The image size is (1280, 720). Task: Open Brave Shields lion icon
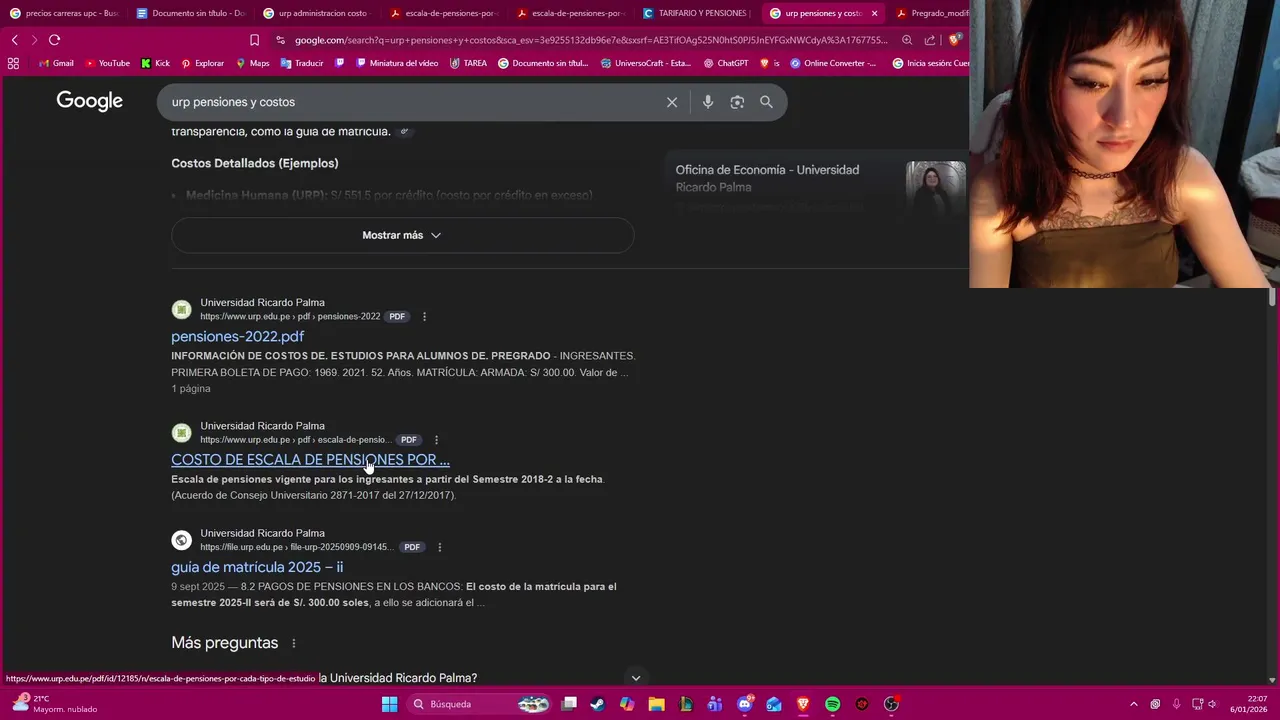pos(954,40)
